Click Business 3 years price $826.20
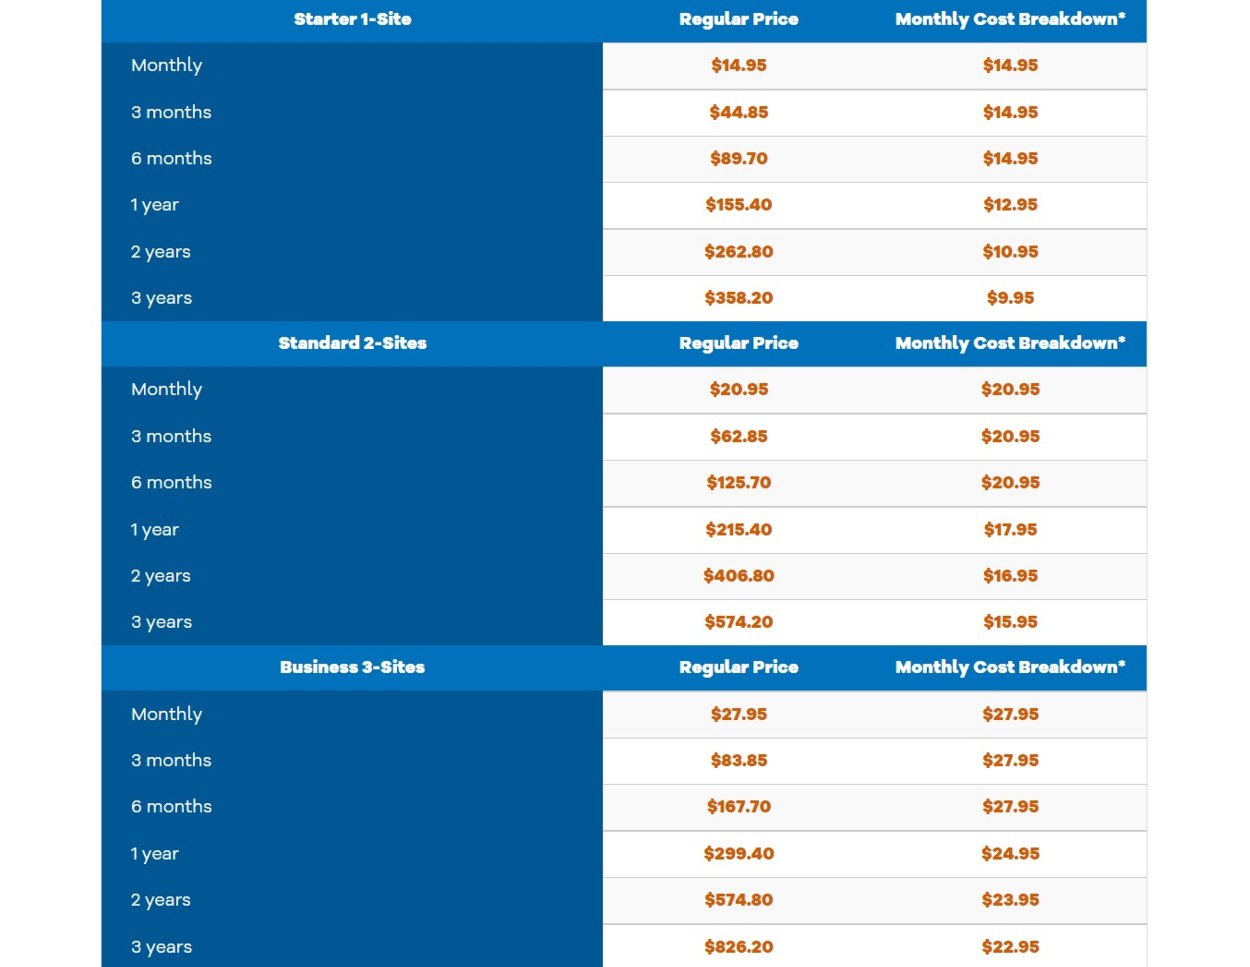The image size is (1250, 967). tap(739, 947)
